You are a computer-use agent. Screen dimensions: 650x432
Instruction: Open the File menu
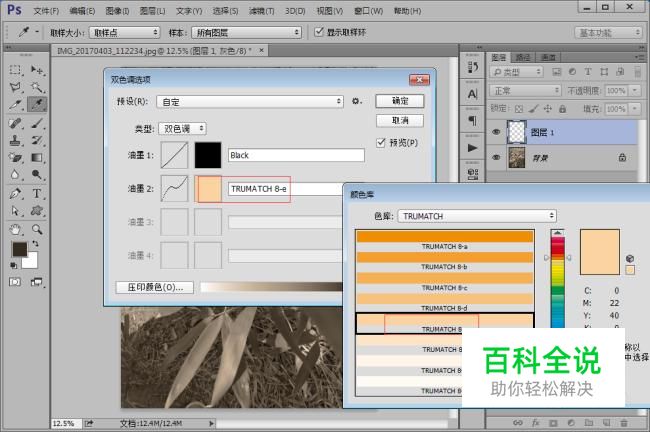[x=46, y=11]
